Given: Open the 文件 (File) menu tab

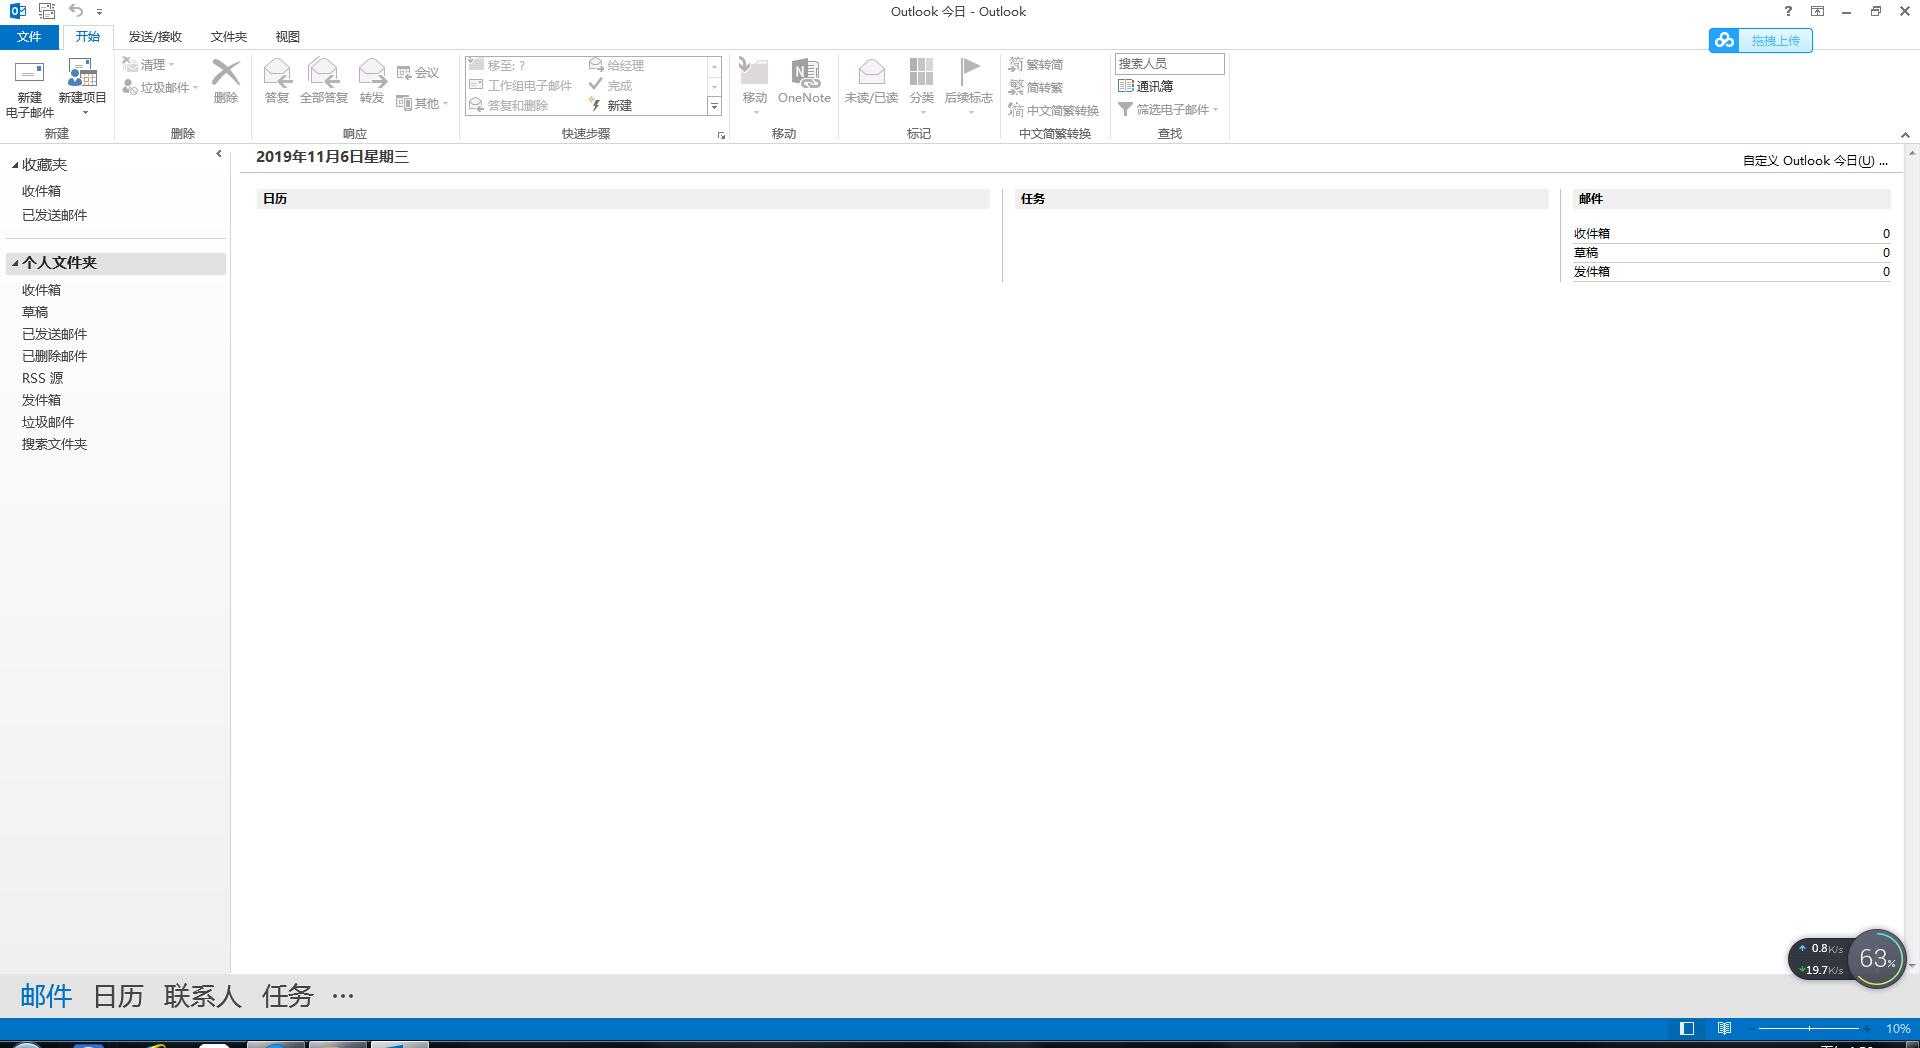Looking at the screenshot, I should [29, 37].
